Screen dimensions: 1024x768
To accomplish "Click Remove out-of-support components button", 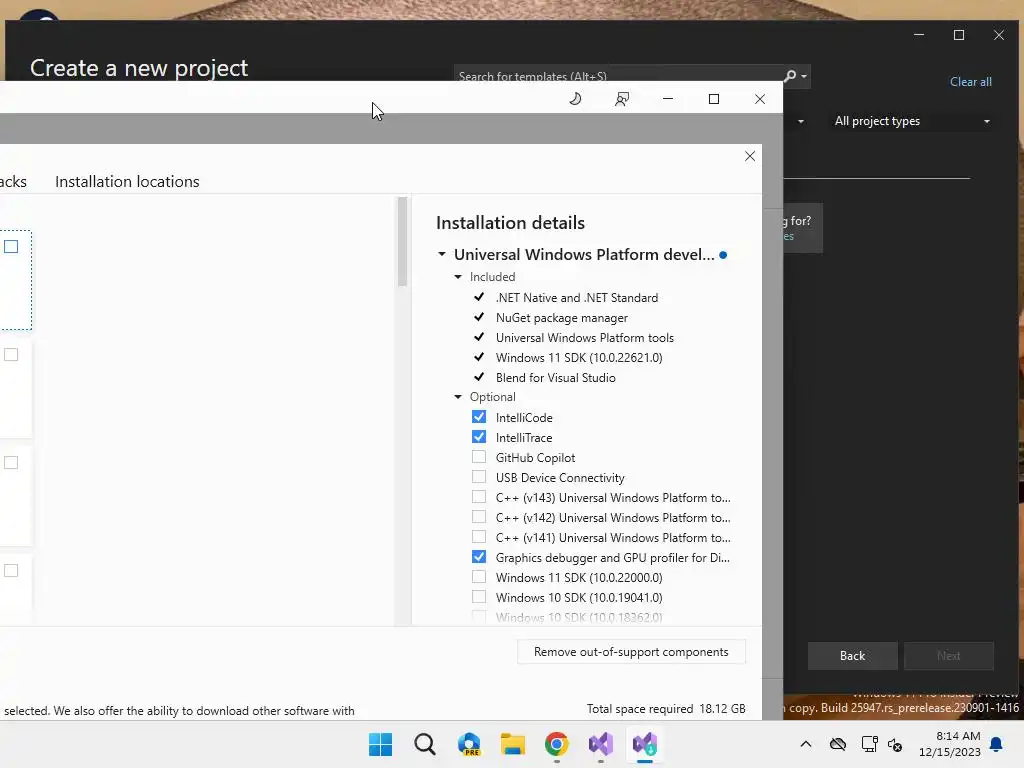I will coord(631,652).
